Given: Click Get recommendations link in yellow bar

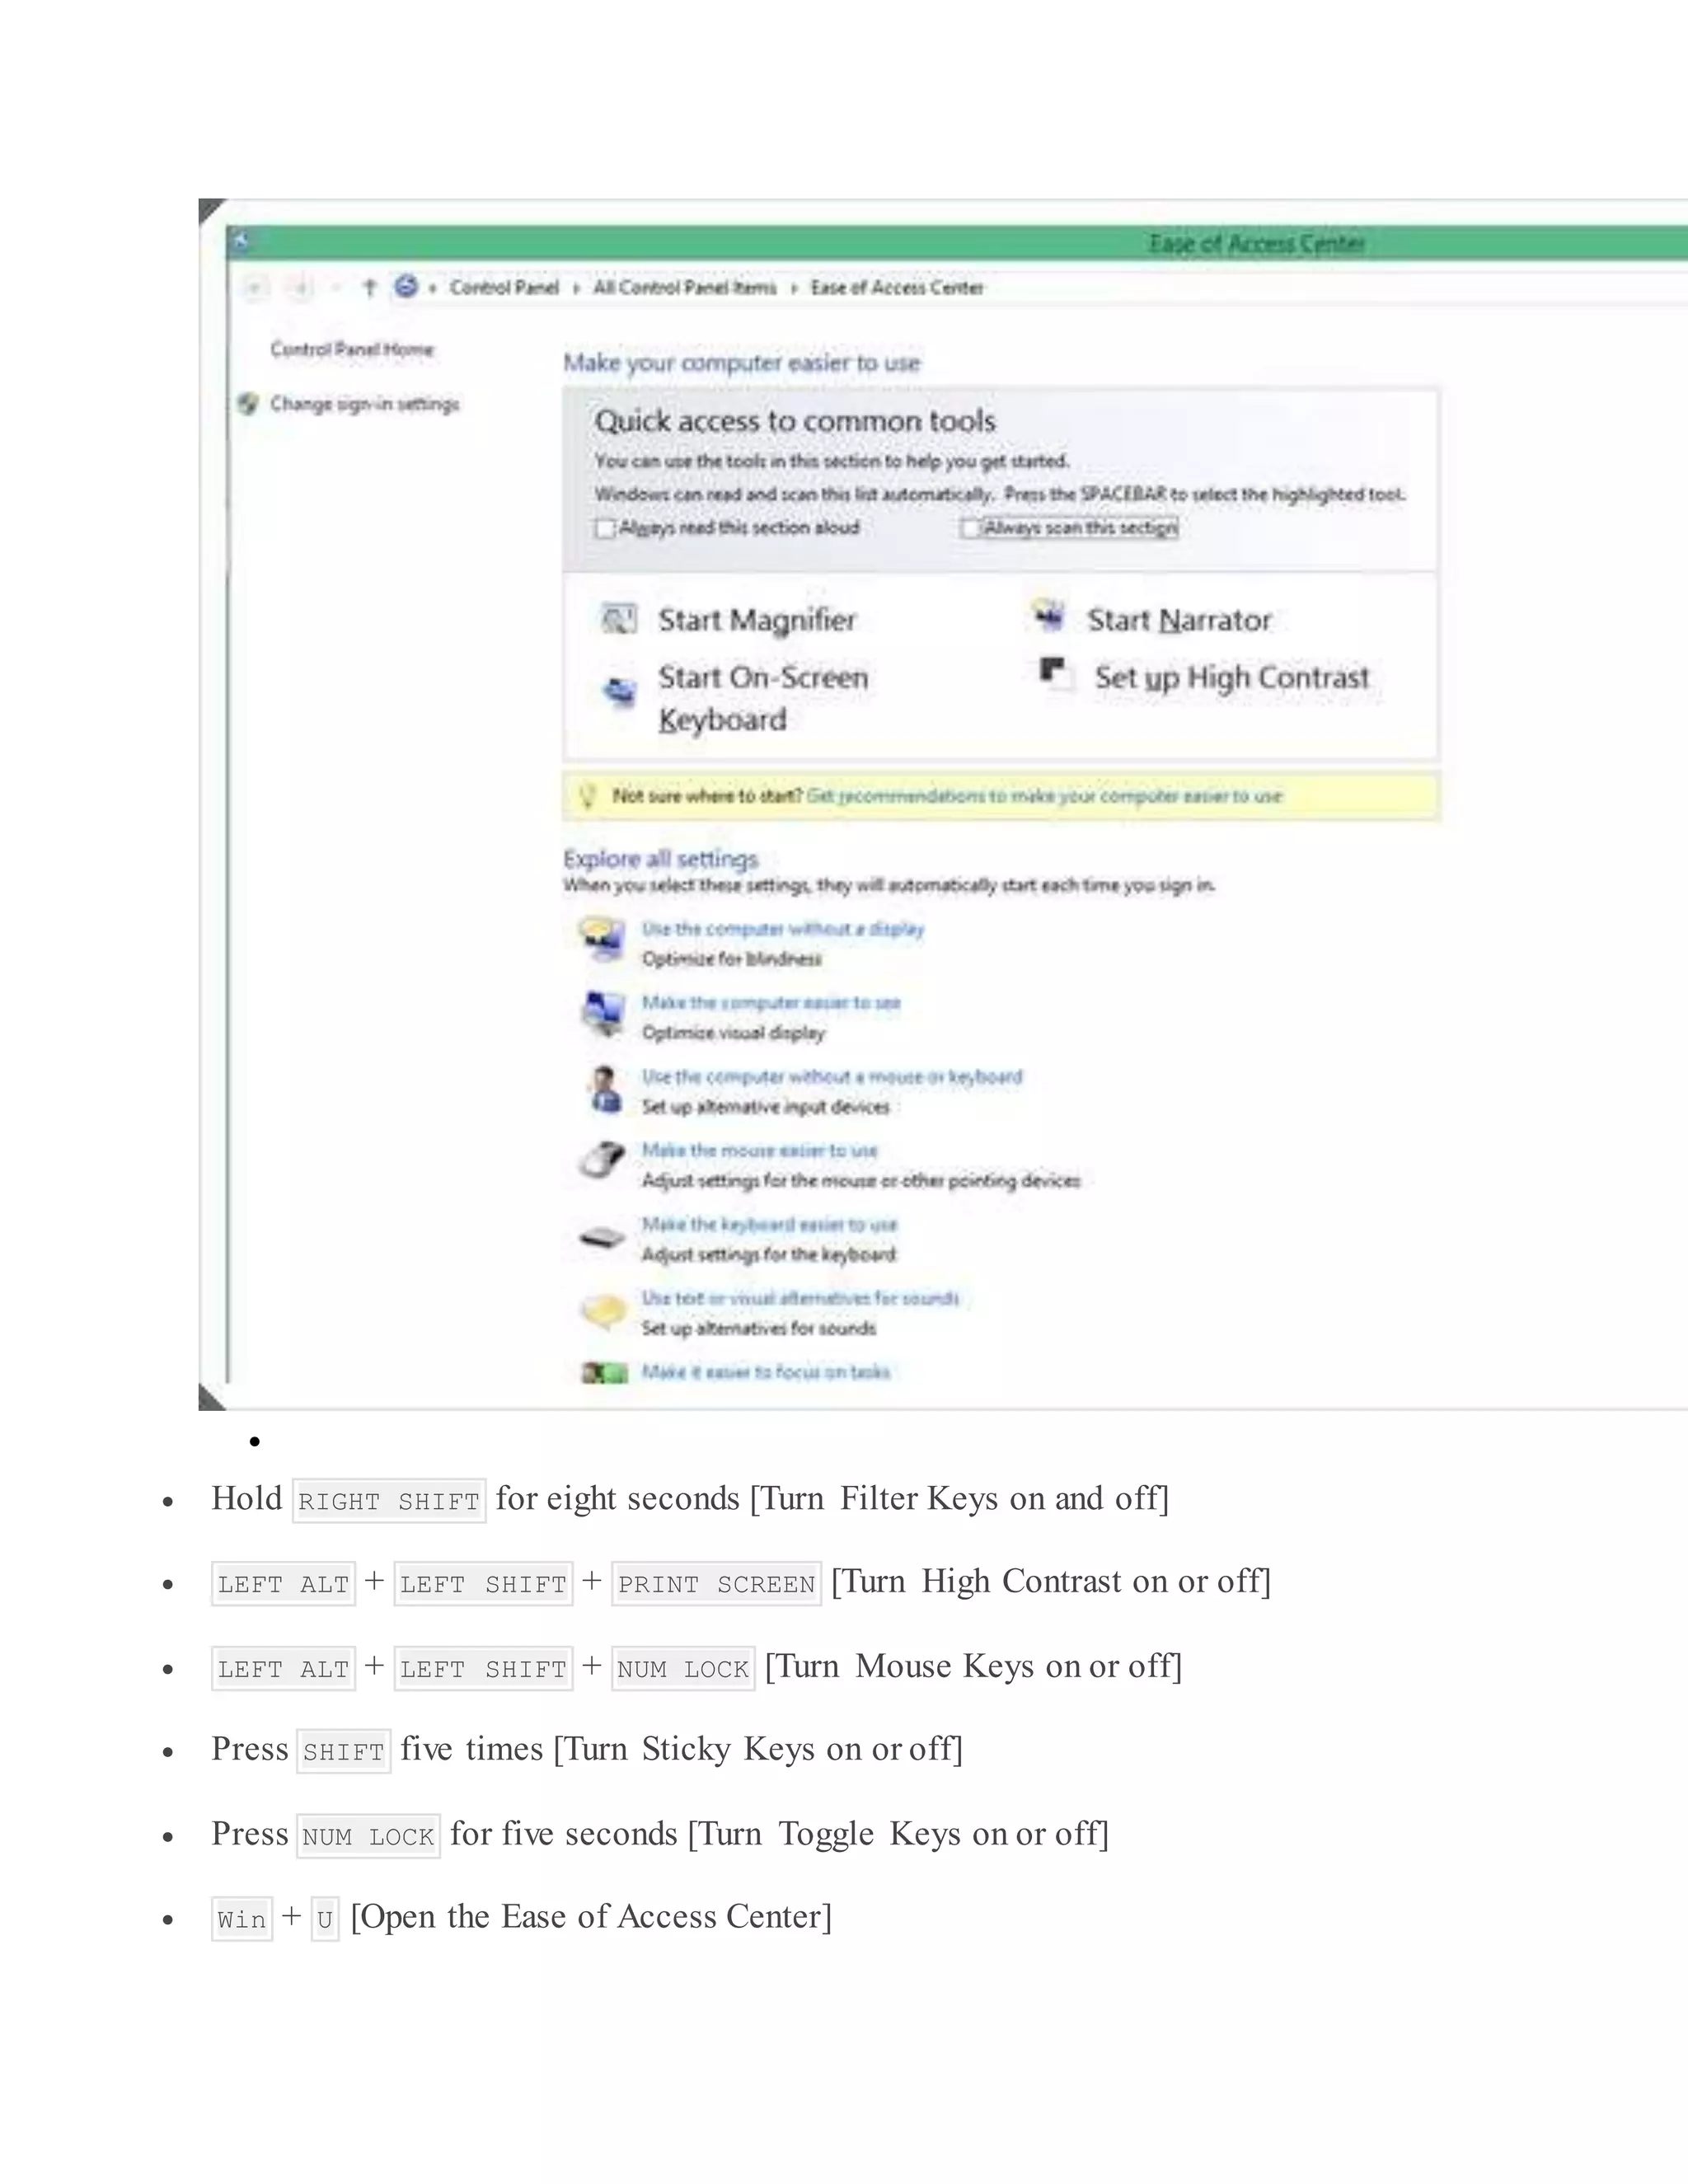Looking at the screenshot, I should tap(1044, 796).
